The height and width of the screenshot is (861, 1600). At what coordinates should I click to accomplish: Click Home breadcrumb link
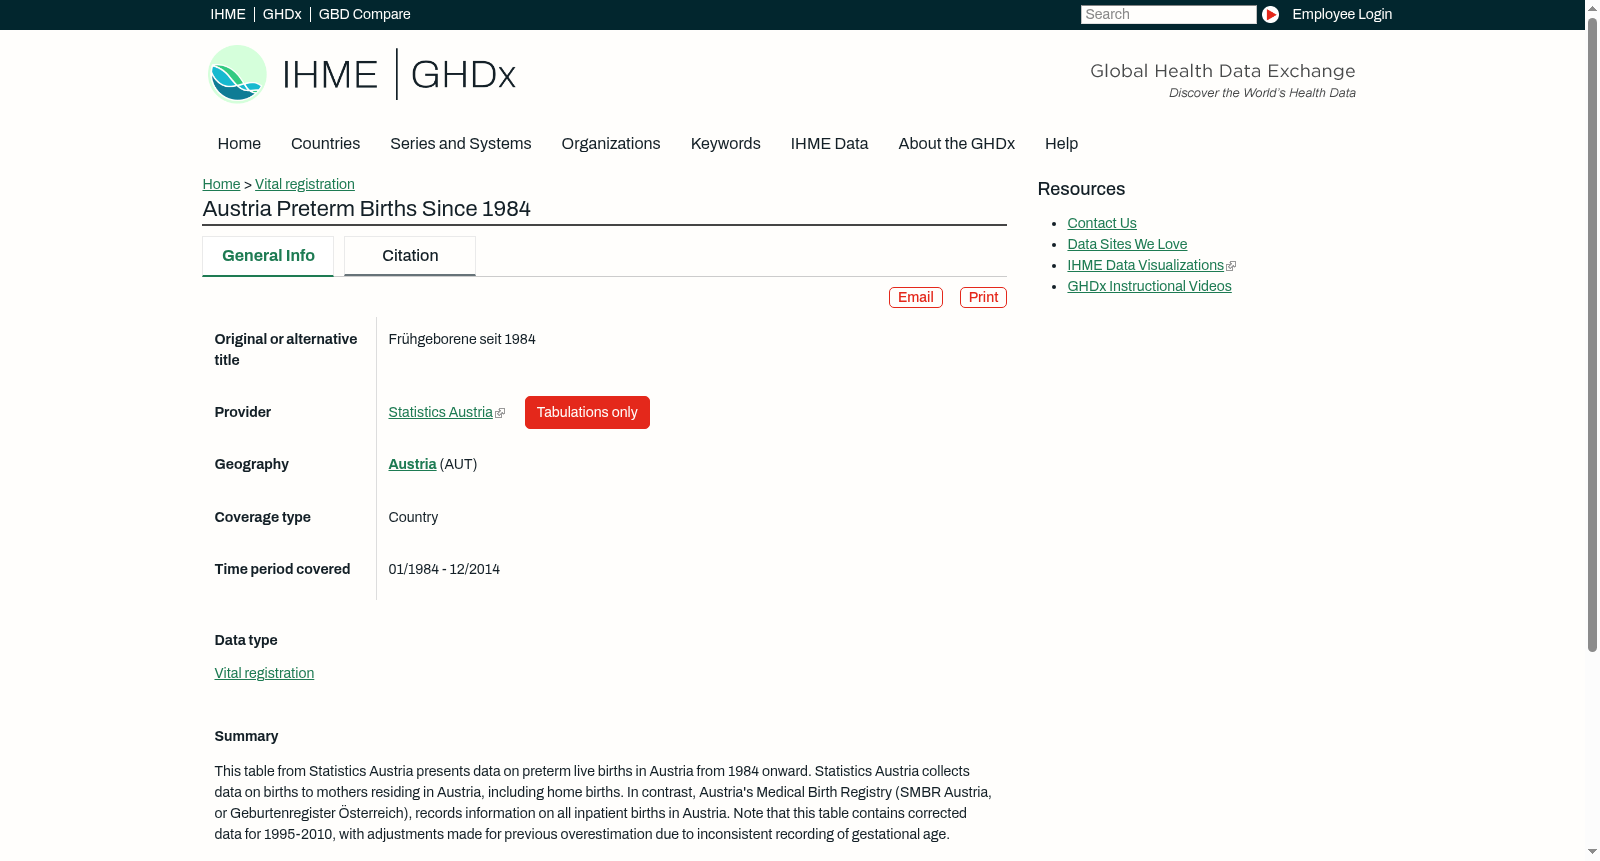pyautogui.click(x=221, y=184)
